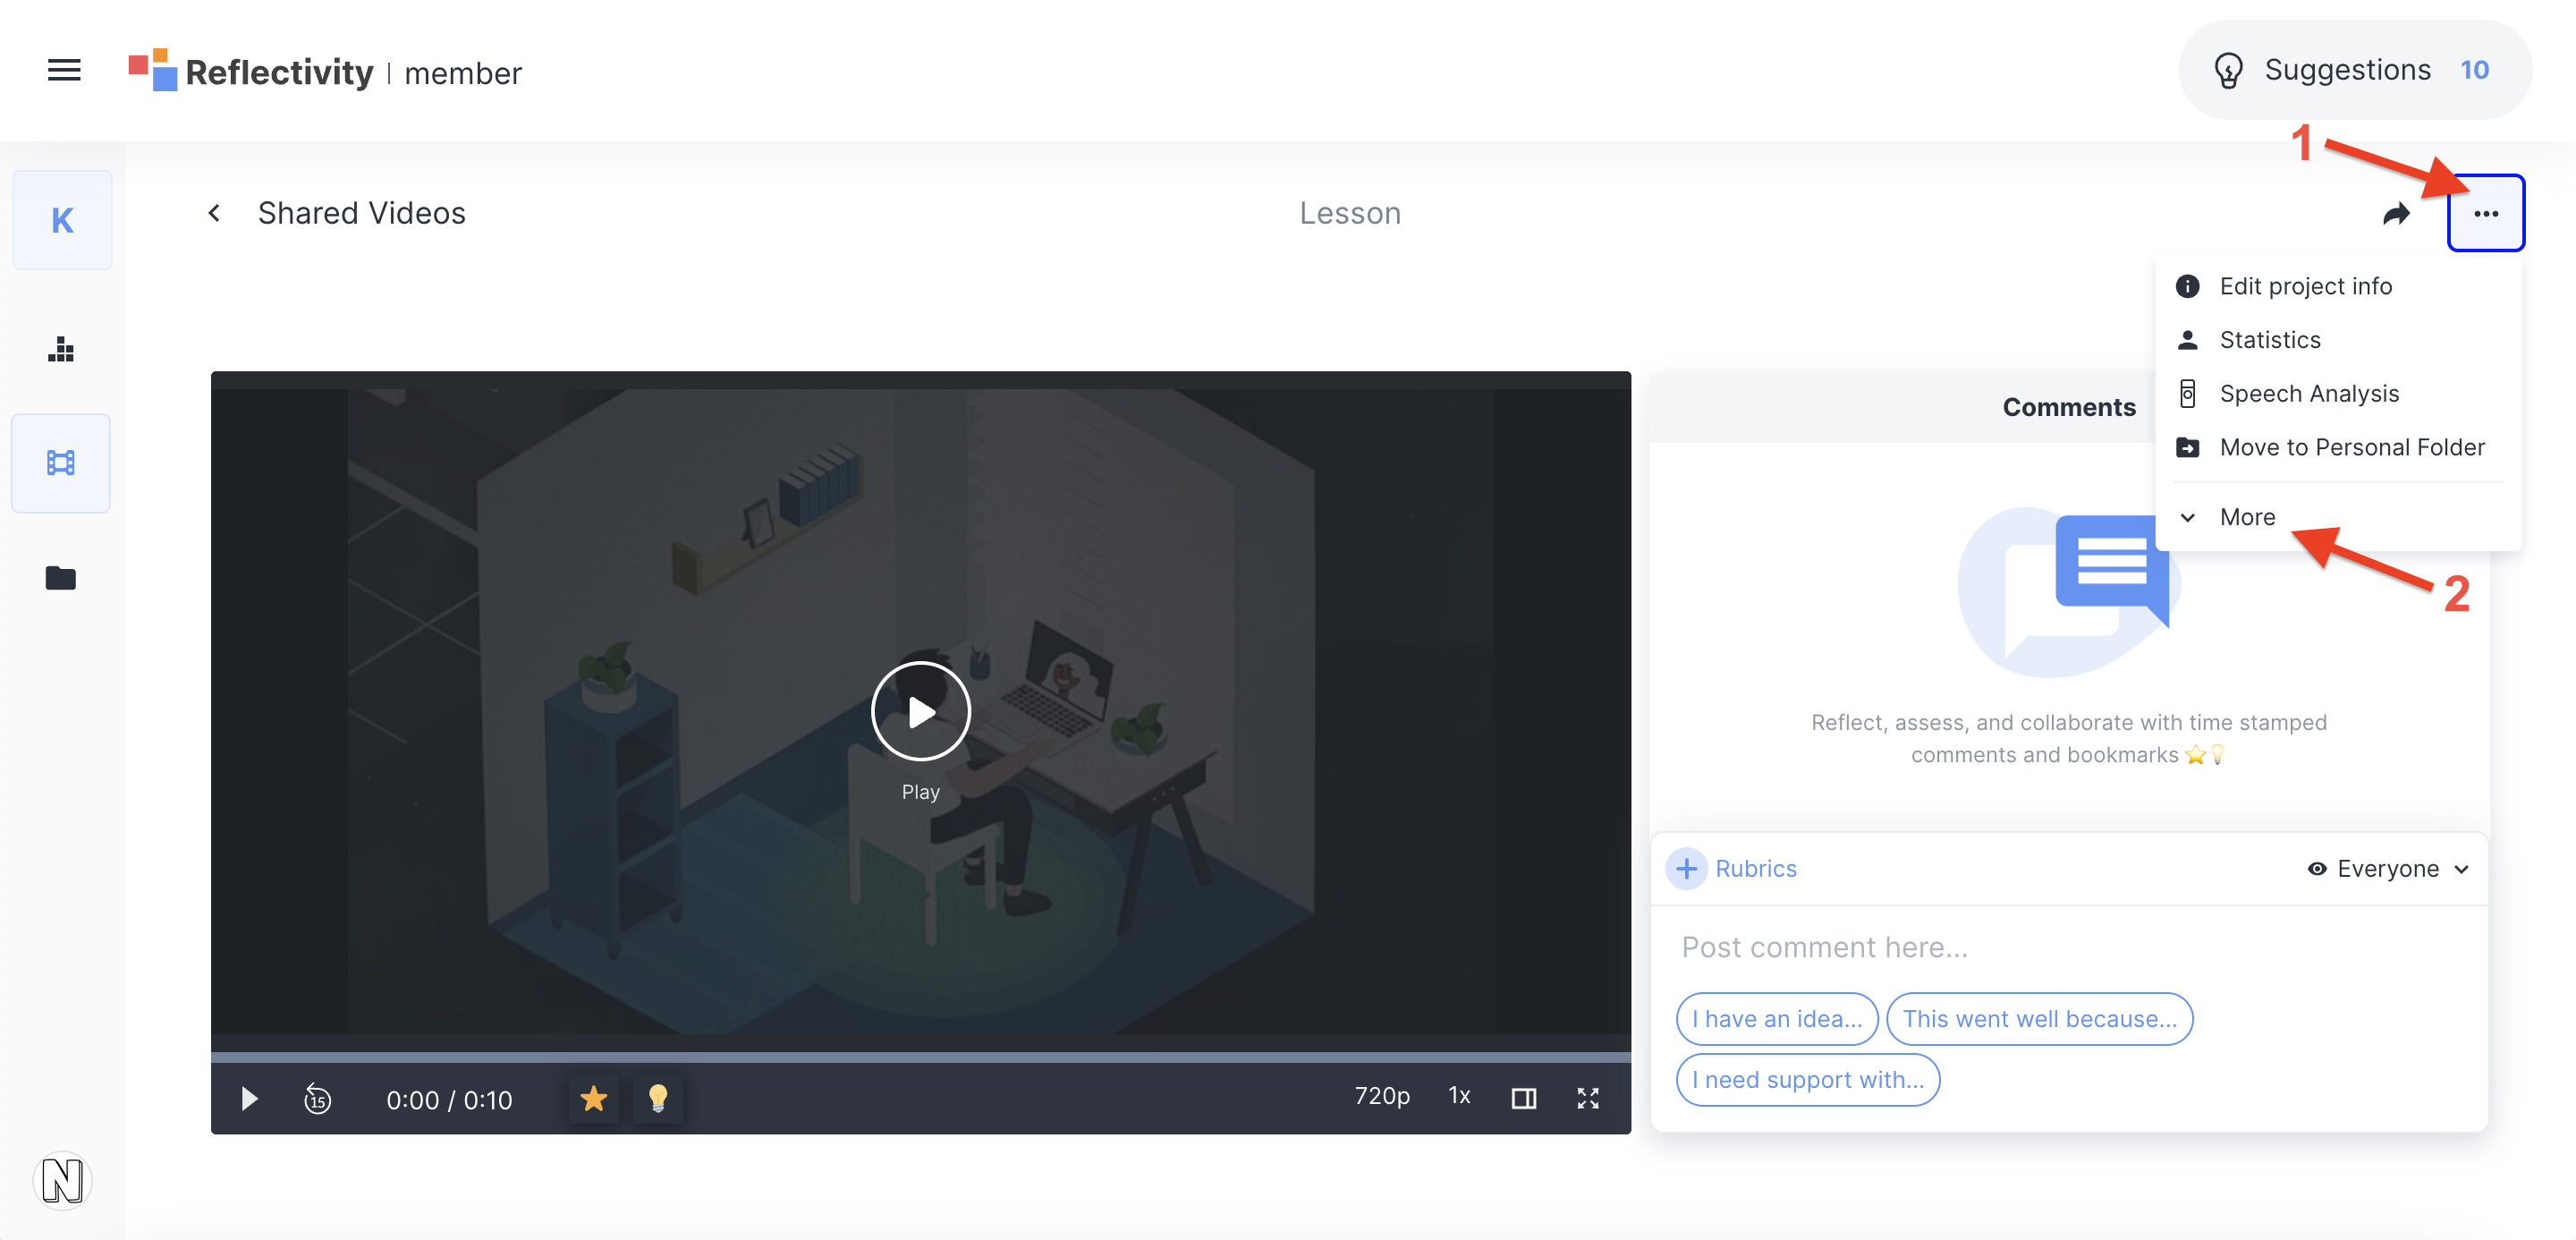2576x1240 pixels.
Task: Toggle the side-by-side layout view
Action: pos(1523,1099)
